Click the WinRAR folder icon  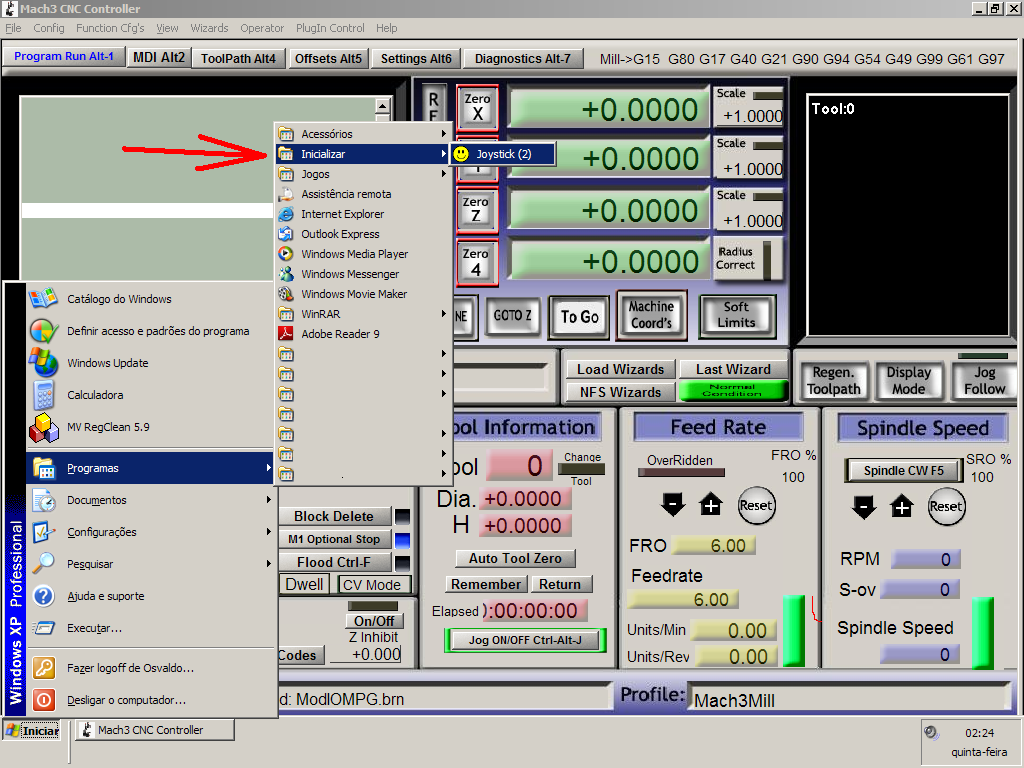coord(286,314)
